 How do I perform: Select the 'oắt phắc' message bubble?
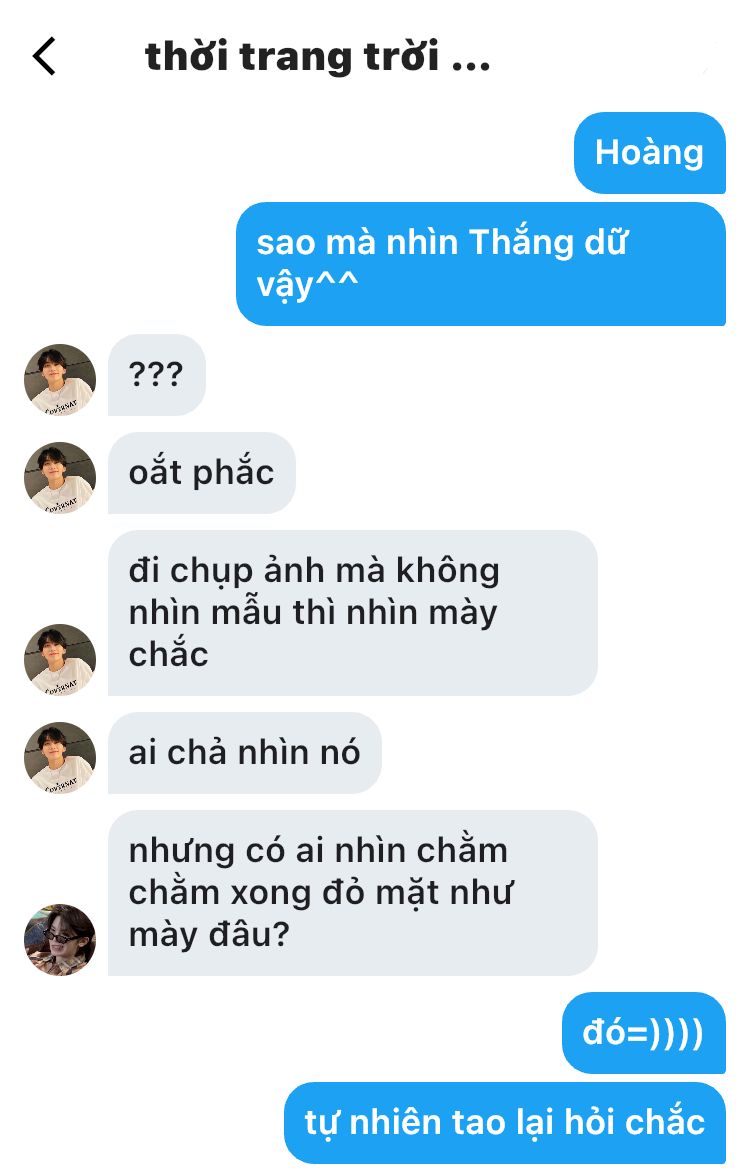tap(202, 473)
